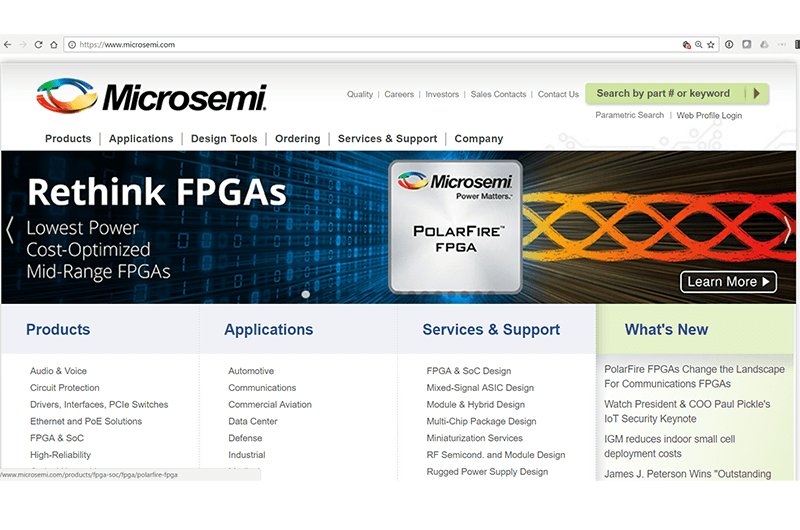Click the PolarFire FPGA chip image
800x530 pixels.
click(x=455, y=227)
